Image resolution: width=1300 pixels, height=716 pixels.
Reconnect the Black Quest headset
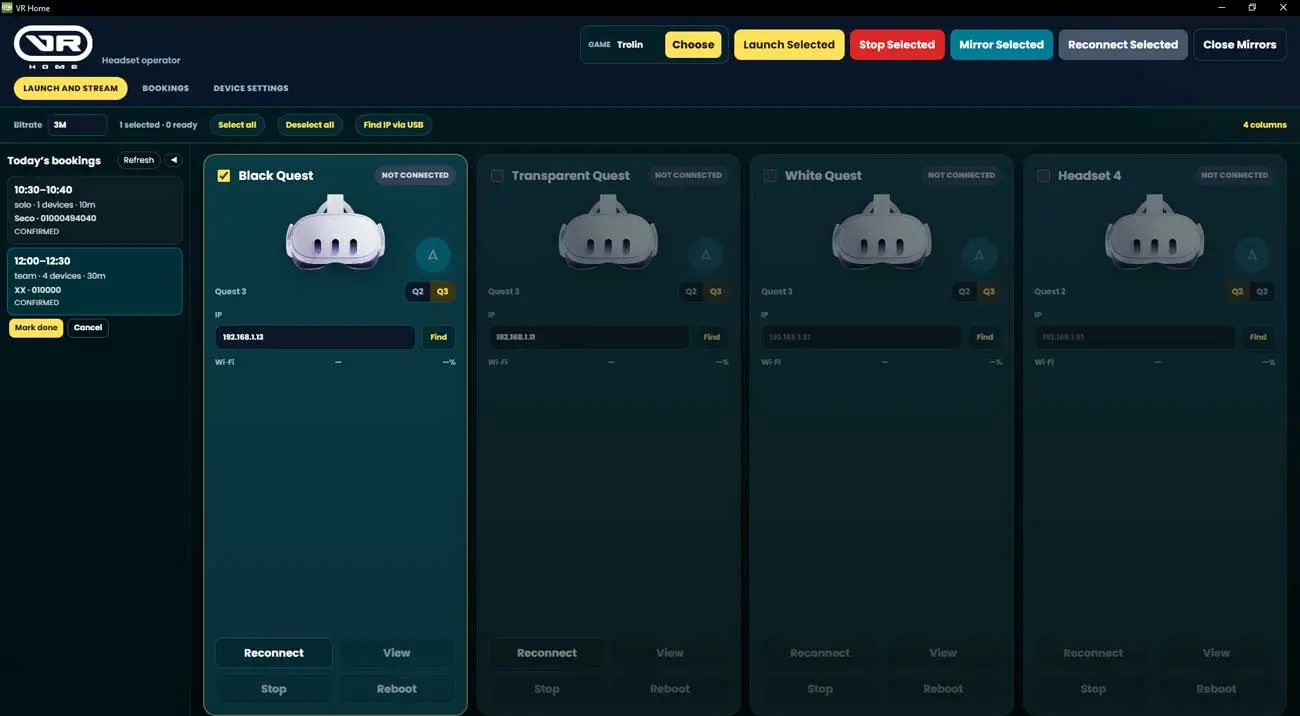pos(274,653)
